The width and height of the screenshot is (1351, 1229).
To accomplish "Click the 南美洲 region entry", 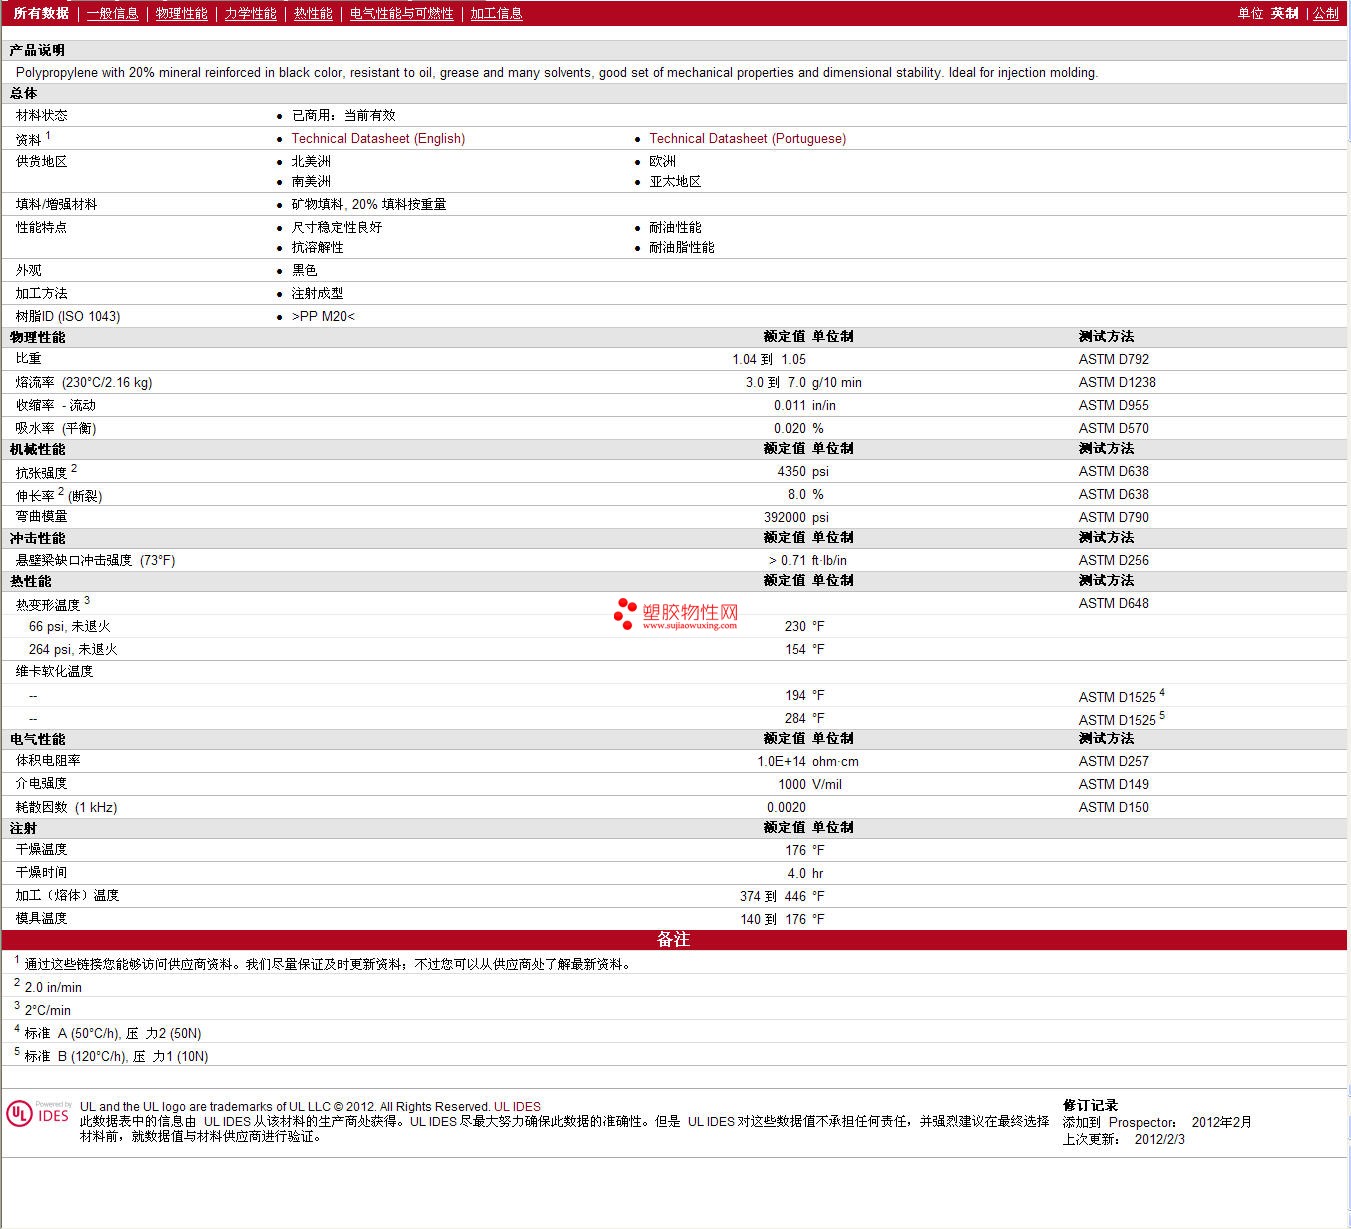I will tap(311, 181).
